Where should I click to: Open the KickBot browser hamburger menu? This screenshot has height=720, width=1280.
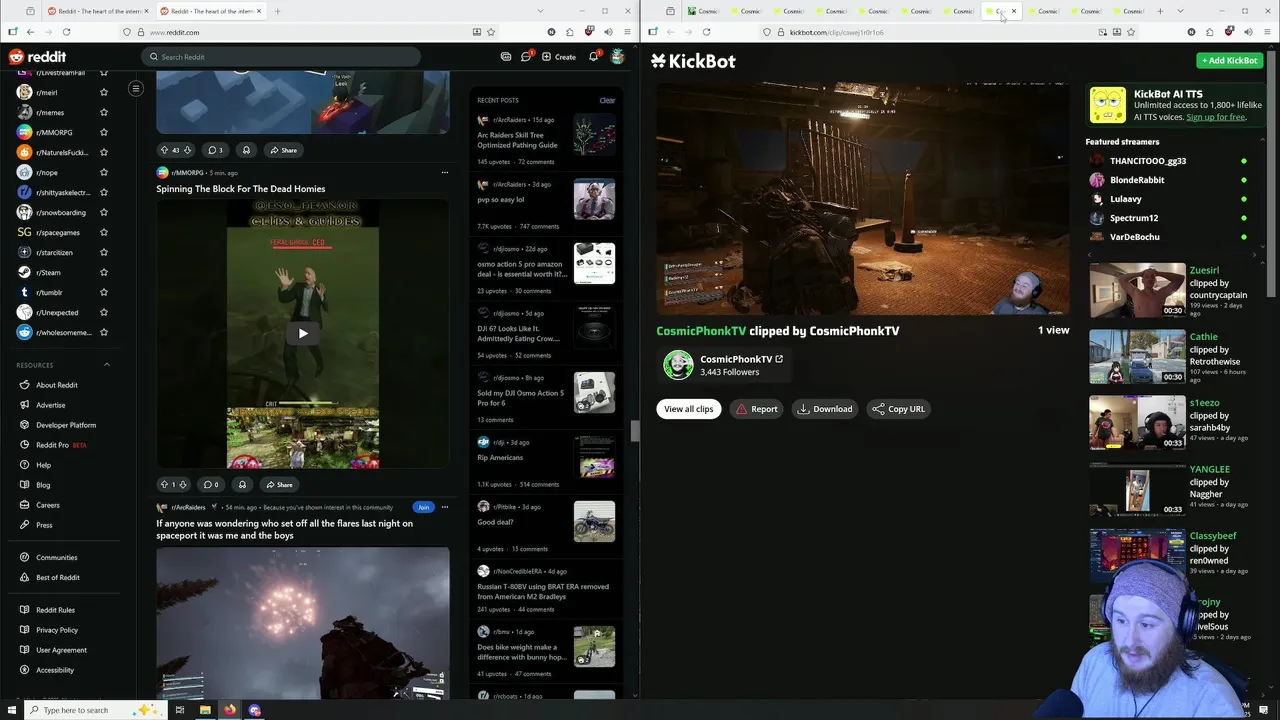pyautogui.click(x=1266, y=32)
